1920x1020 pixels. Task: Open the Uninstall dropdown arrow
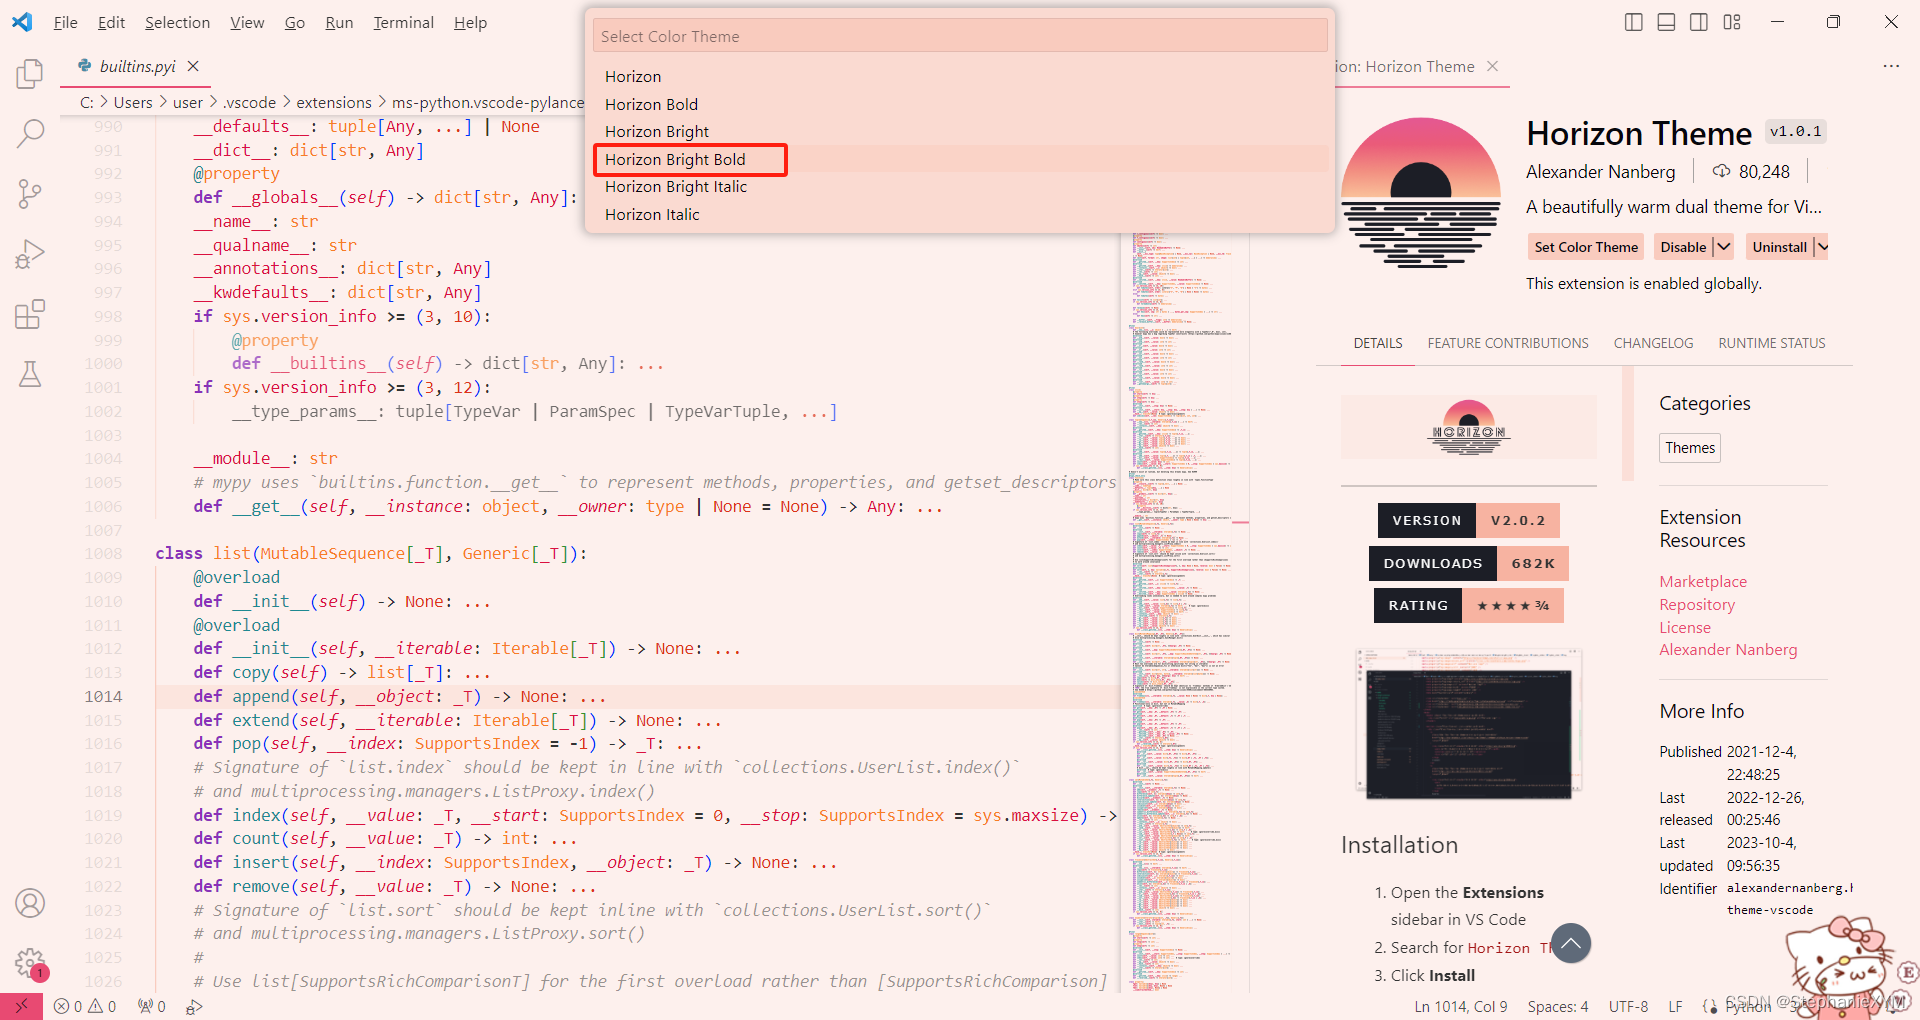click(x=1821, y=247)
